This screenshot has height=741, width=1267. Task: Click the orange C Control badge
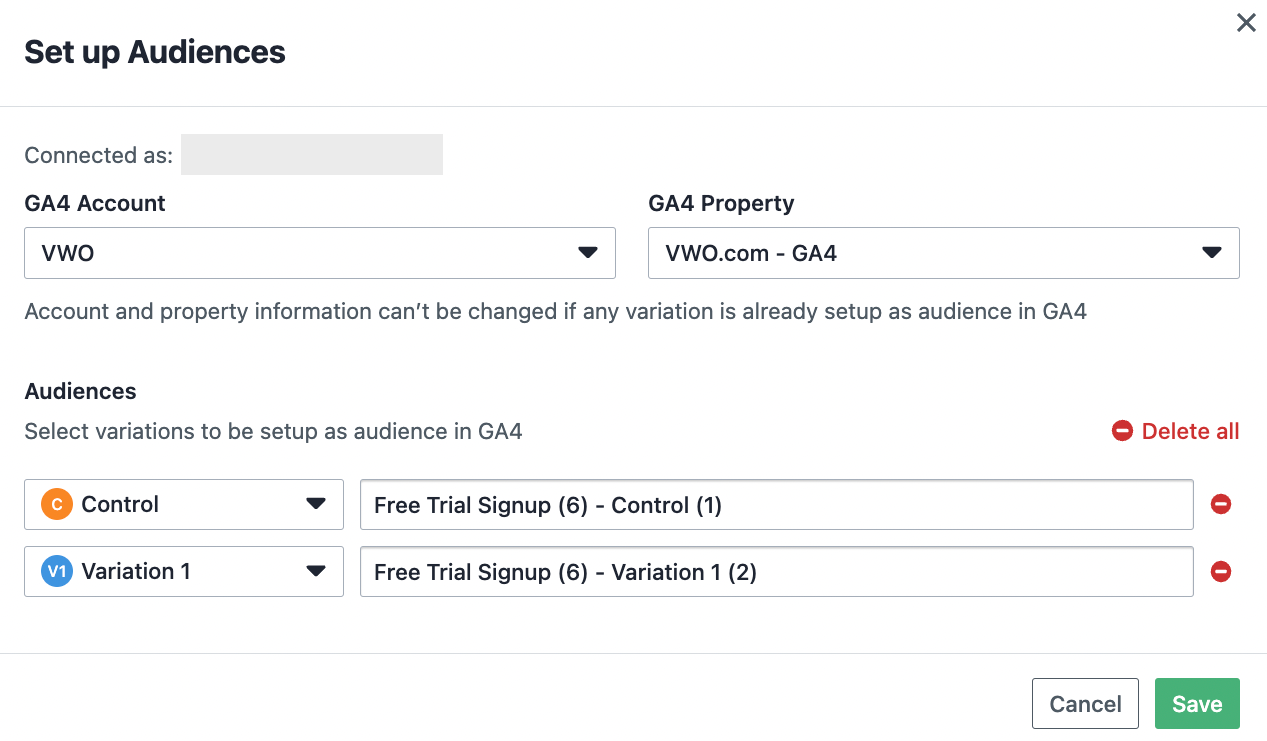[x=57, y=505]
